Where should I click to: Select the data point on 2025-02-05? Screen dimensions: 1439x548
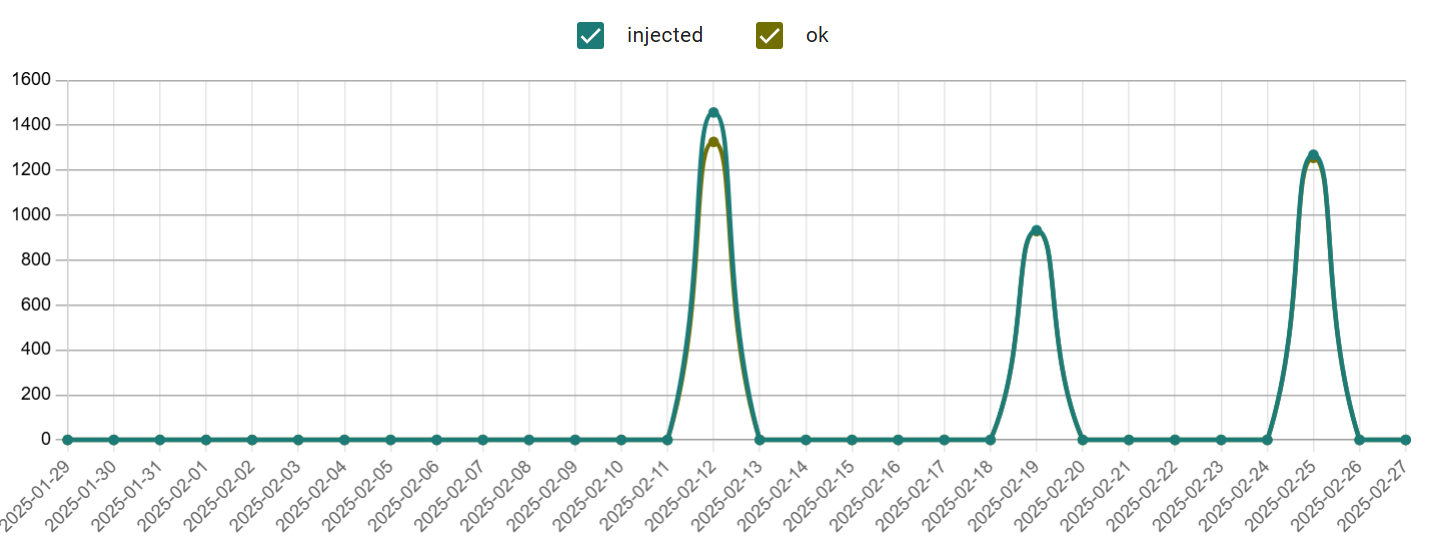(x=390, y=440)
